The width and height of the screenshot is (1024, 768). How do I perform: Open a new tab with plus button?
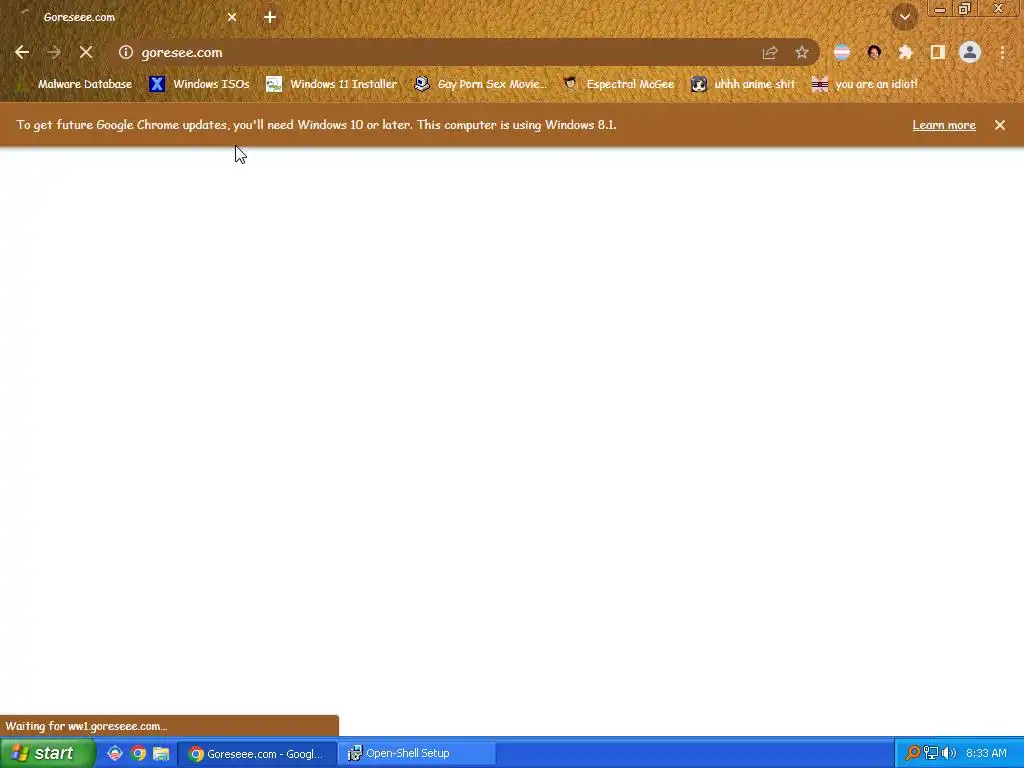[x=270, y=18]
